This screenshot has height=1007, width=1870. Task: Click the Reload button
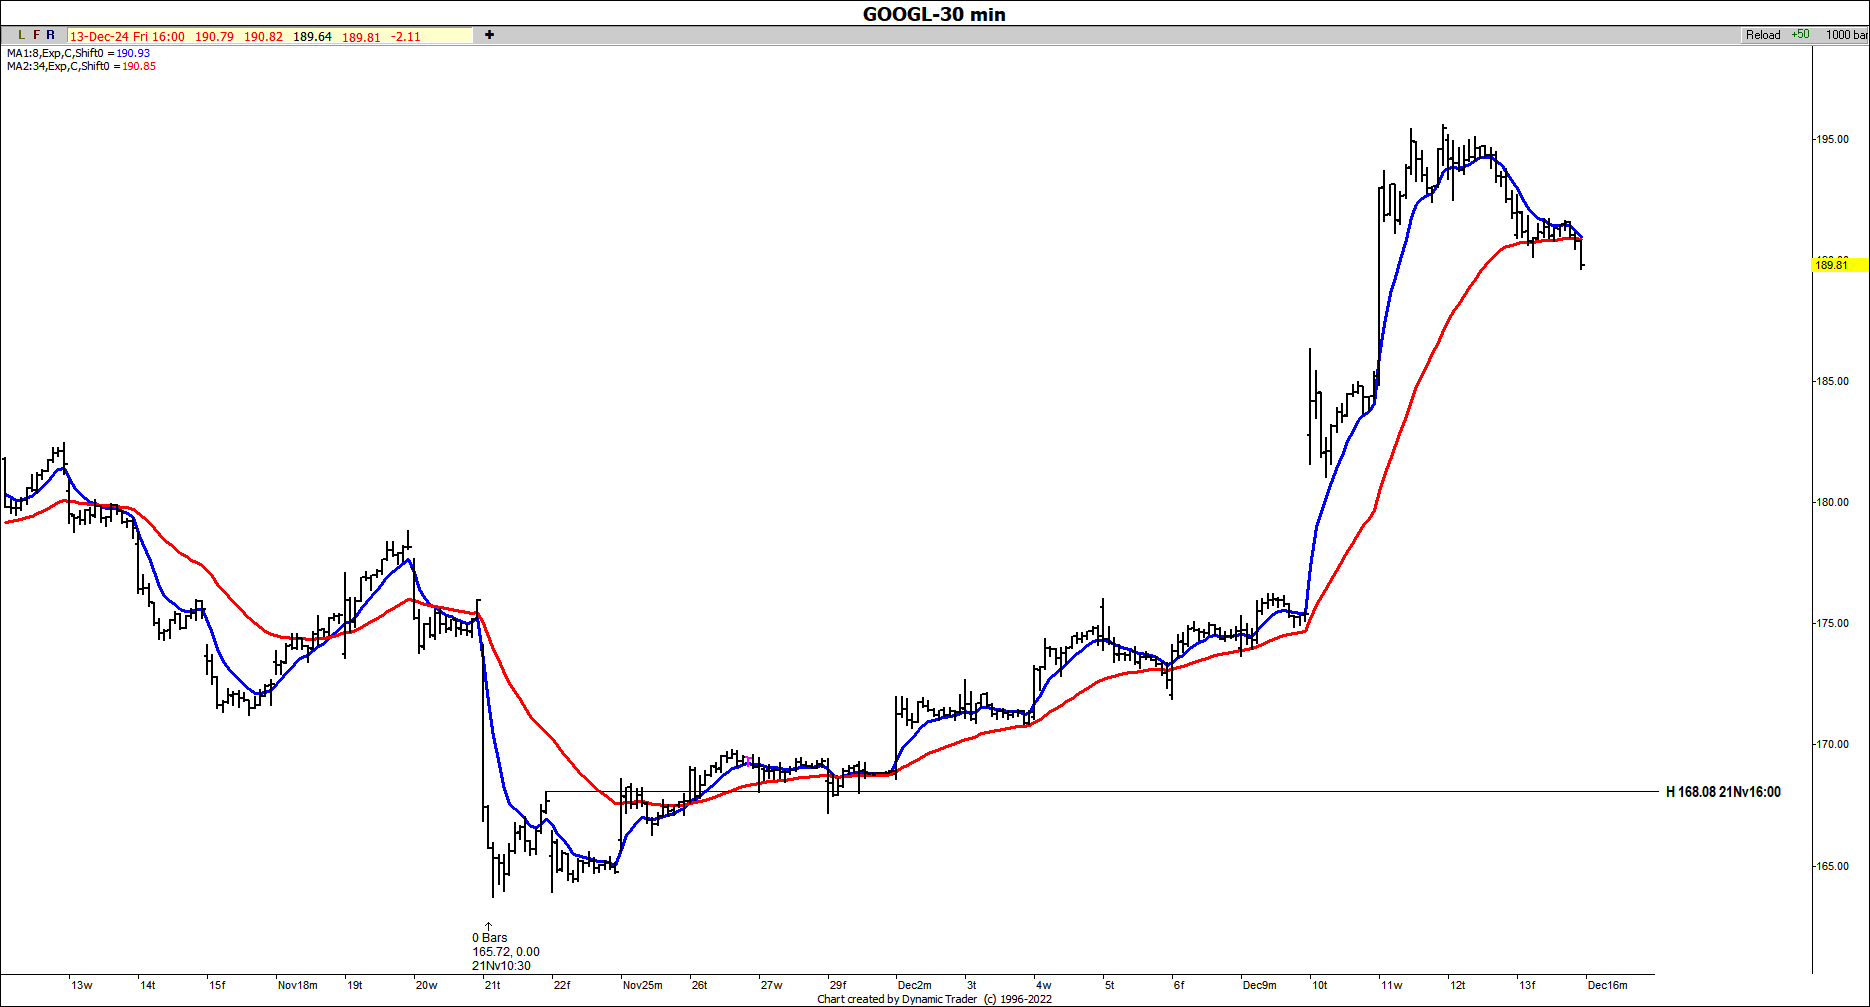click(x=1763, y=35)
